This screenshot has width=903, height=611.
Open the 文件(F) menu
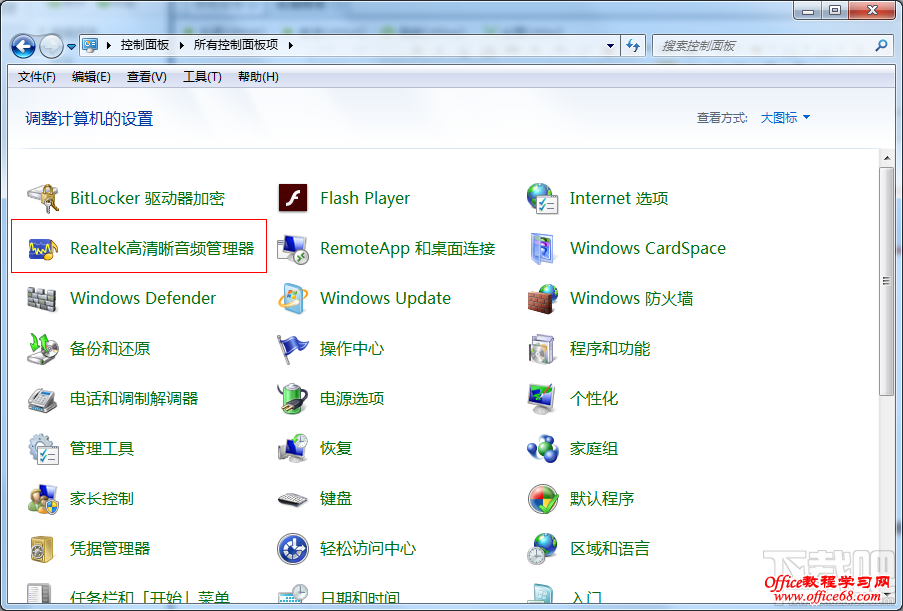point(36,77)
